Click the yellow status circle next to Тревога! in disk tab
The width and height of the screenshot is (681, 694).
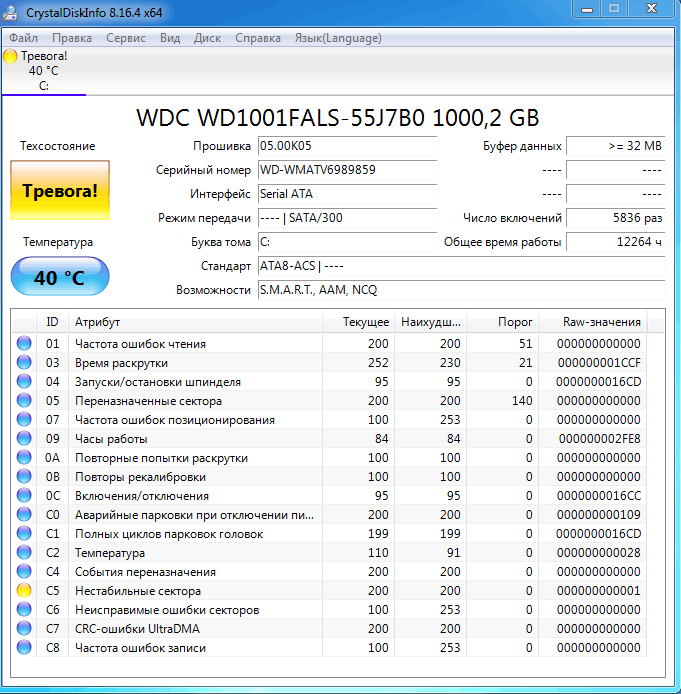[10, 56]
